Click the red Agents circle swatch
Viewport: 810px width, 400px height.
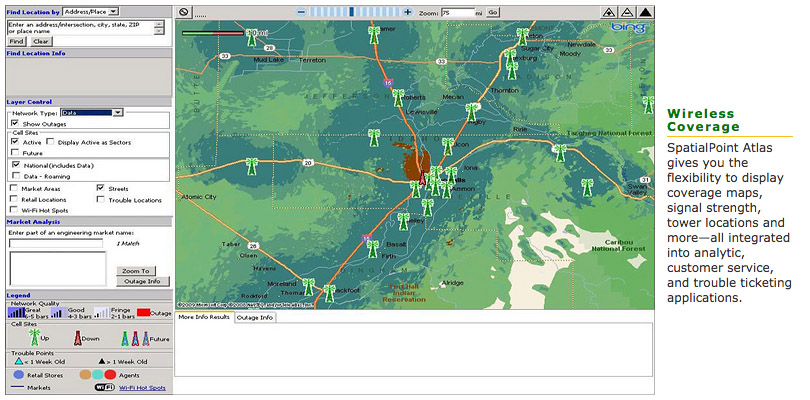pos(110,375)
